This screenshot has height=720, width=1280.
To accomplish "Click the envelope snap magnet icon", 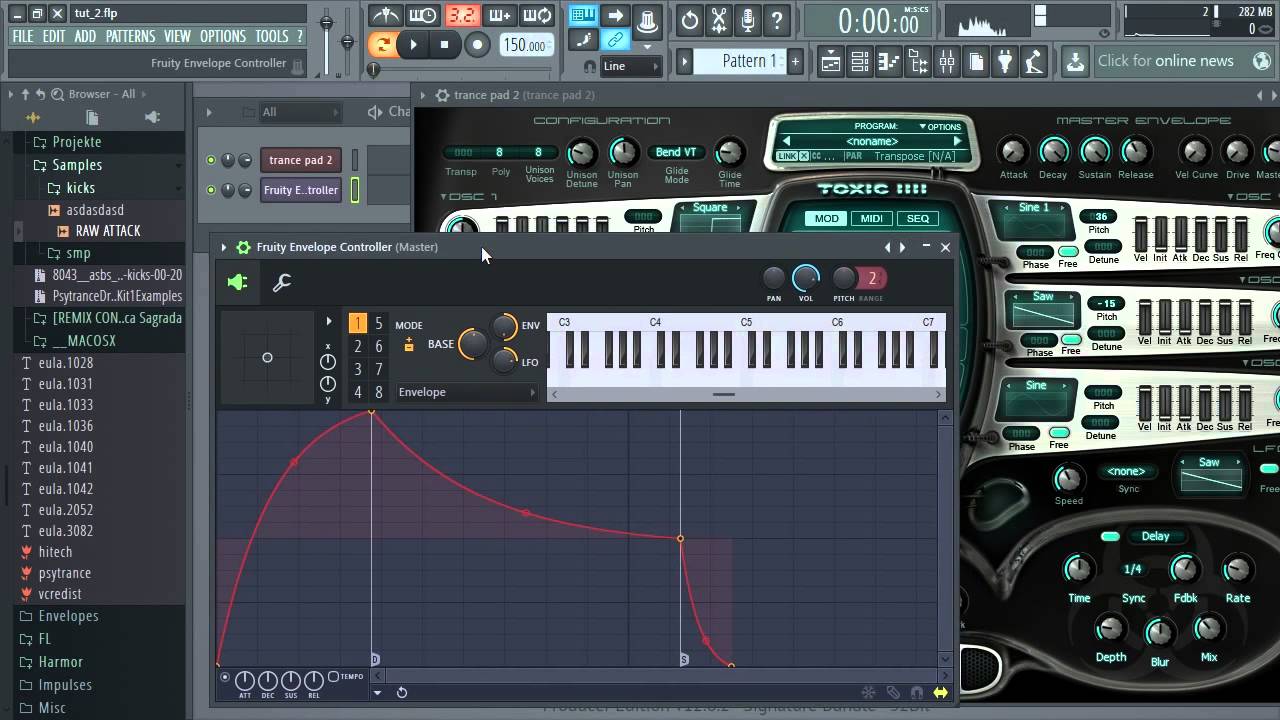I will click(916, 692).
